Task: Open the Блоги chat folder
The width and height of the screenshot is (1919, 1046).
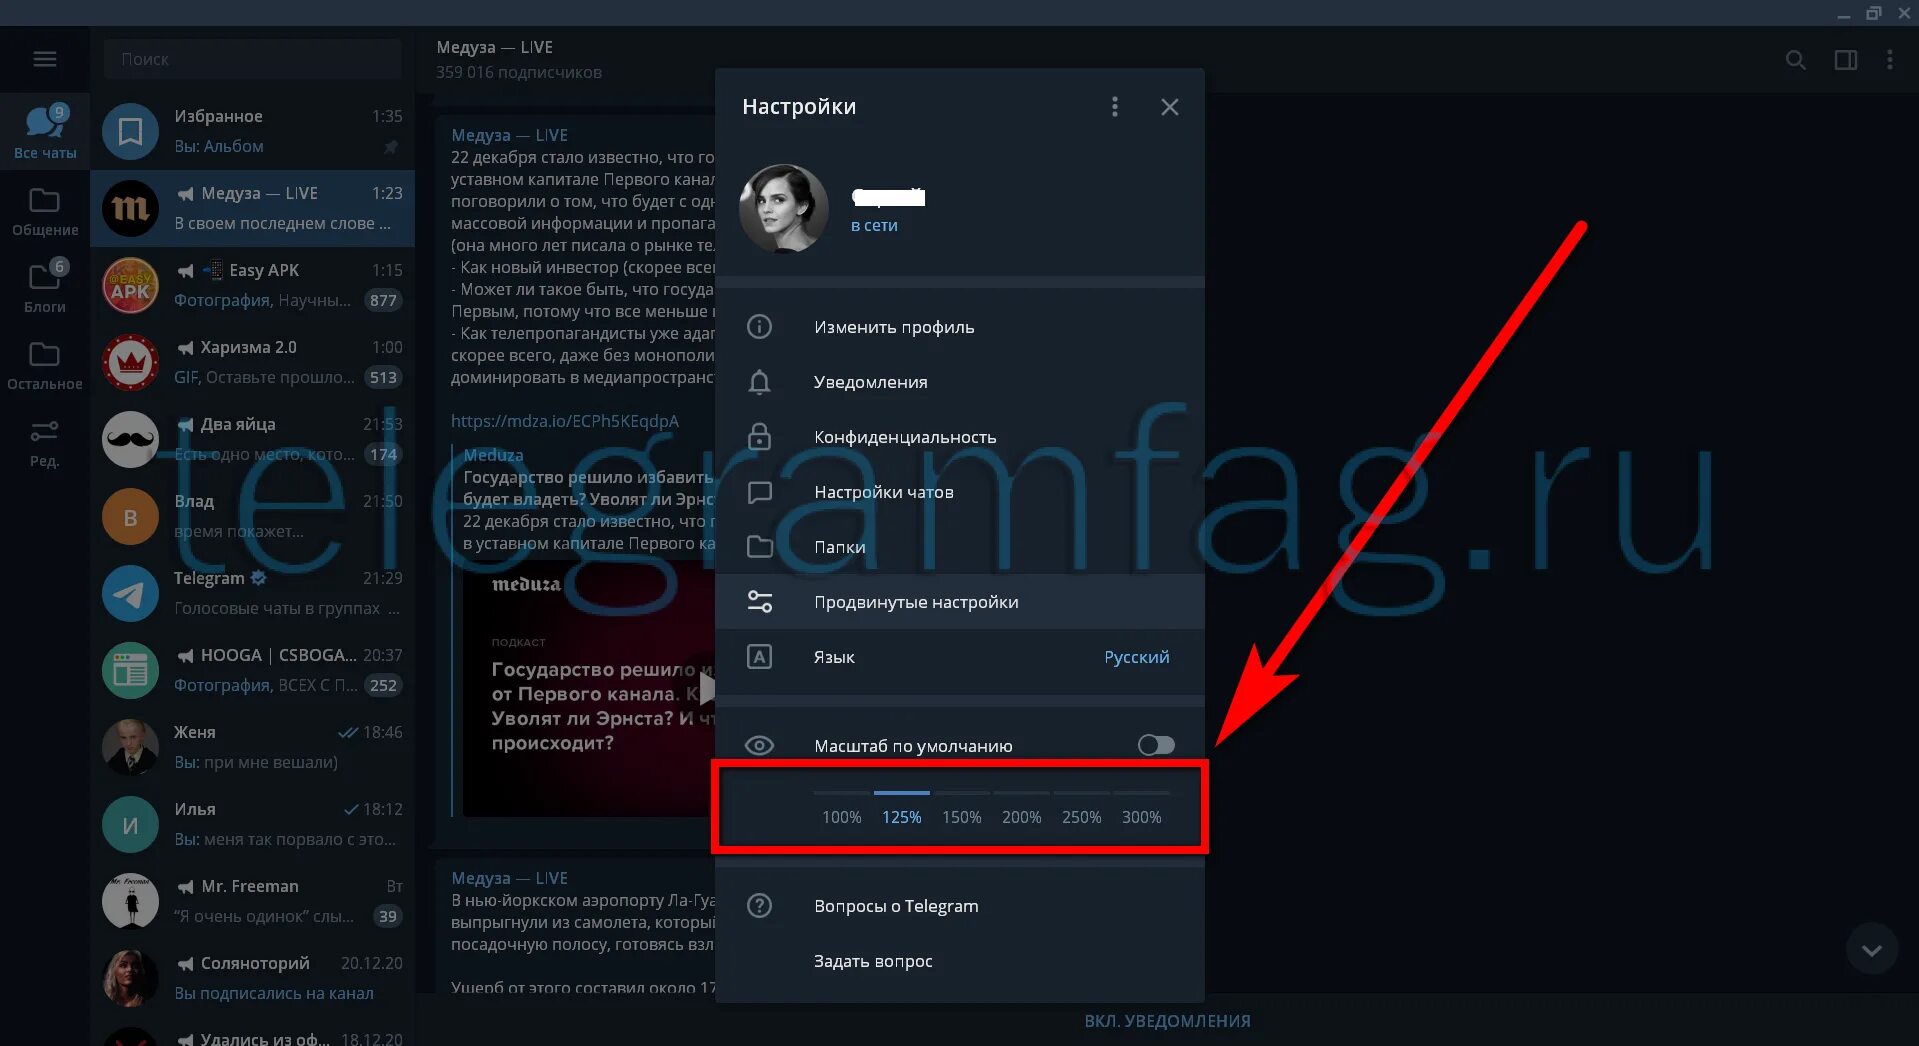Action: click(45, 287)
